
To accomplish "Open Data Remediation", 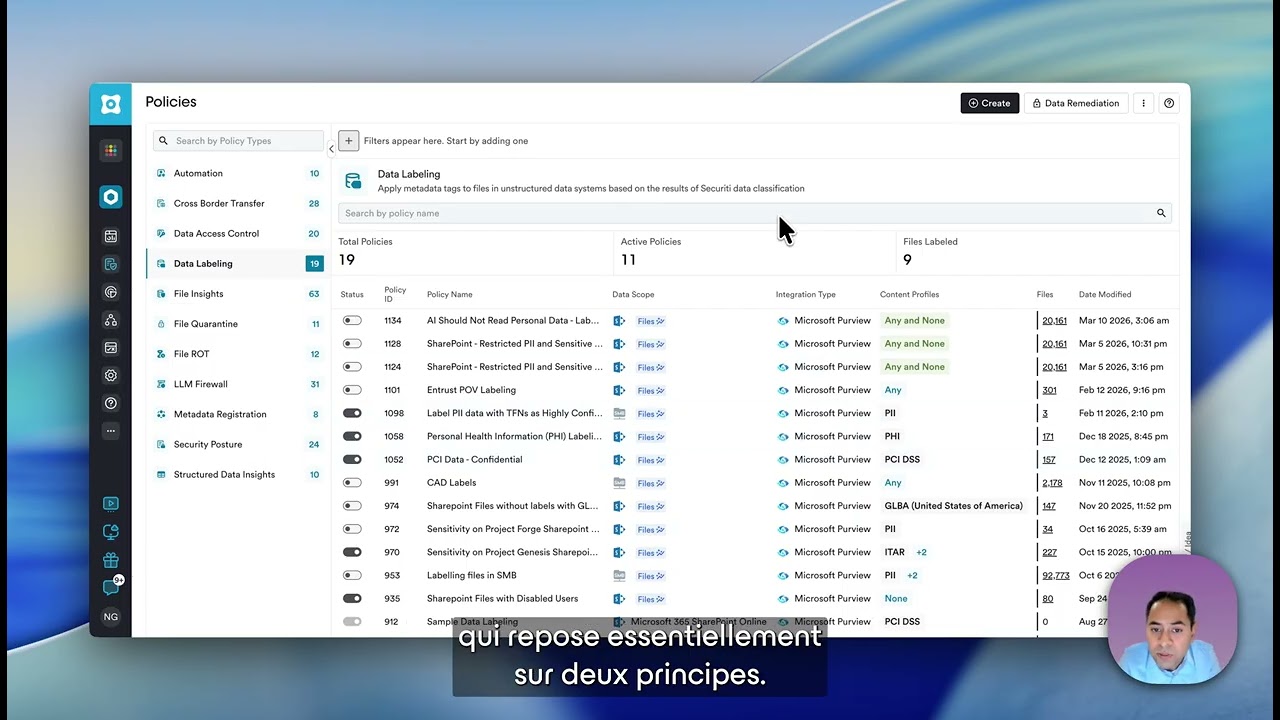I will tap(1076, 103).
